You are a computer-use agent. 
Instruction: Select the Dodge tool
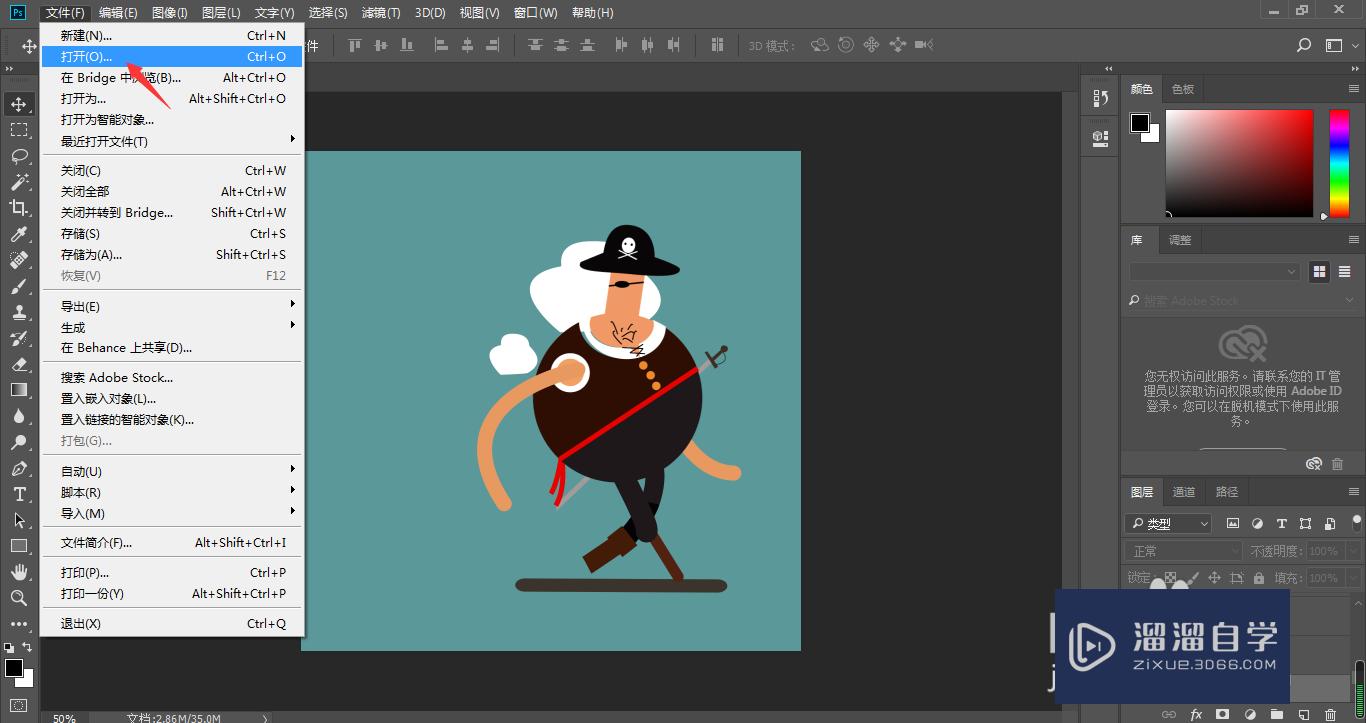19,442
